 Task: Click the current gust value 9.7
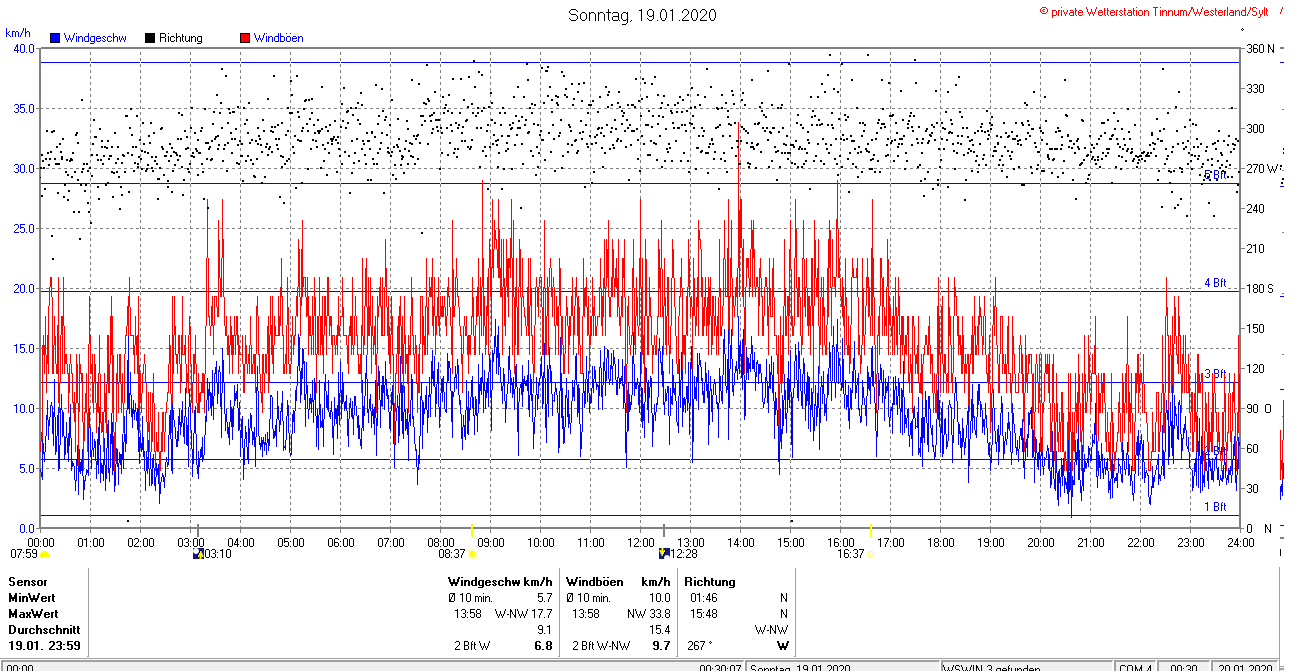pos(662,646)
